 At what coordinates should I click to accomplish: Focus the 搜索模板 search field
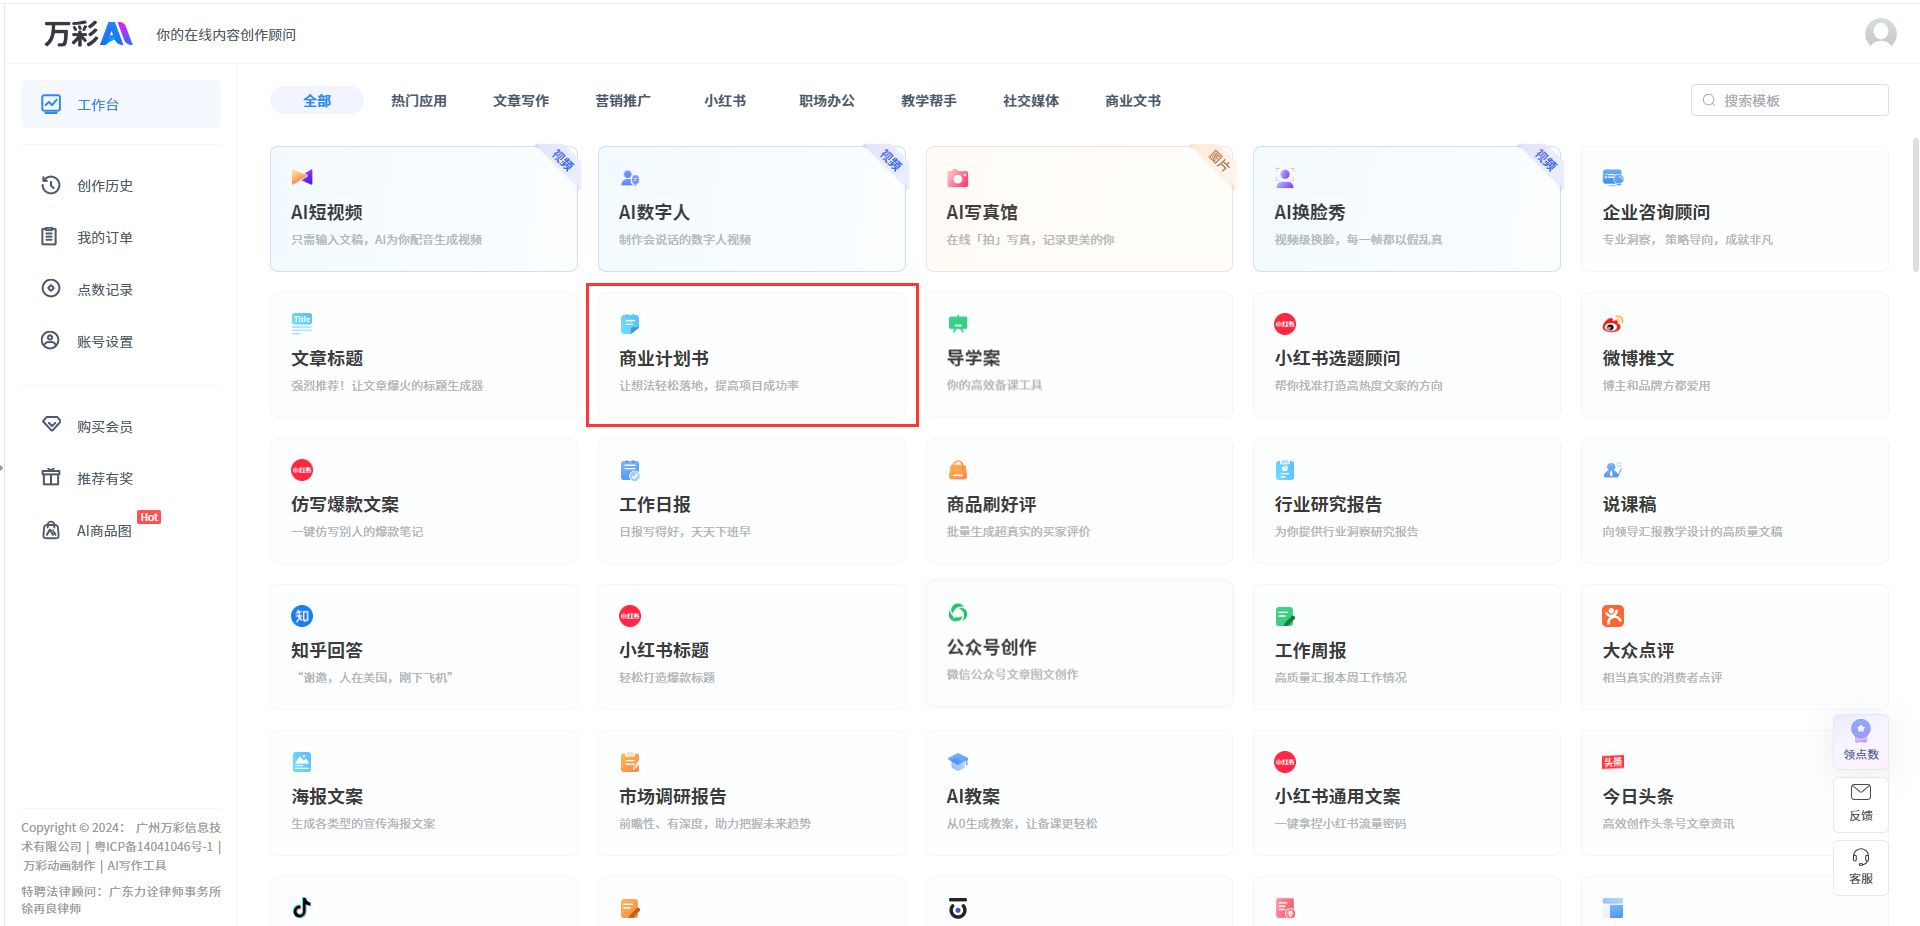coord(1790,100)
